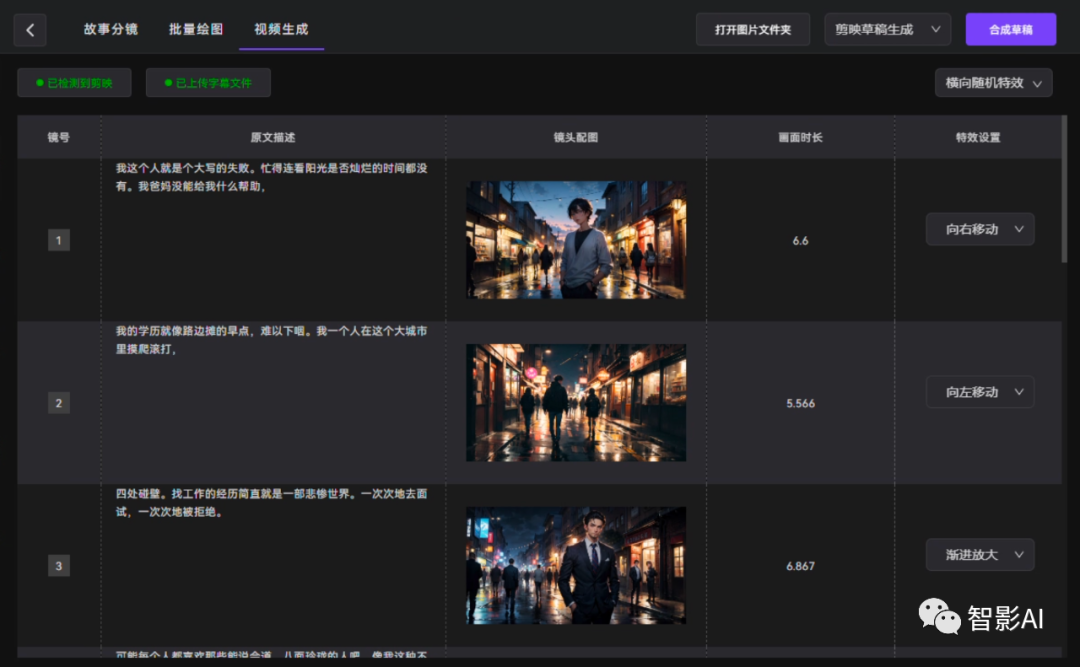Switch to the 批量绘图 tab
Image resolution: width=1080 pixels, height=667 pixels.
[x=196, y=29]
